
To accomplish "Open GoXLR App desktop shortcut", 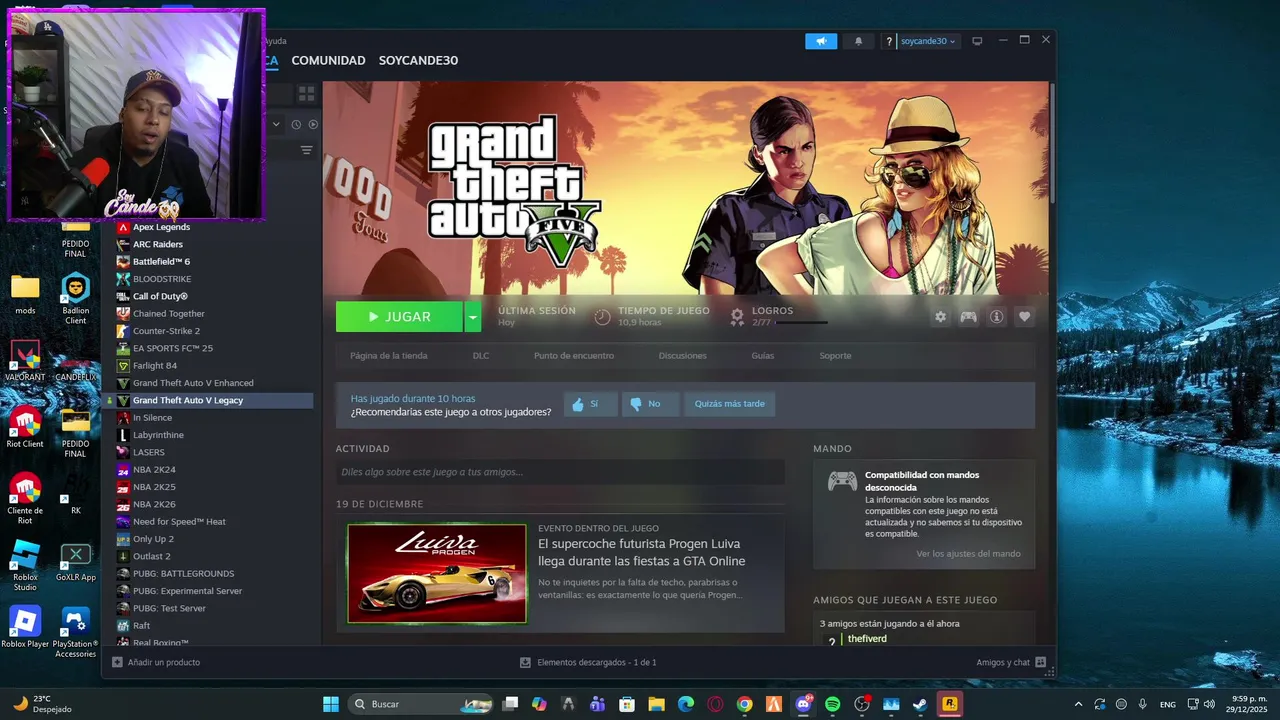I will tap(76, 562).
